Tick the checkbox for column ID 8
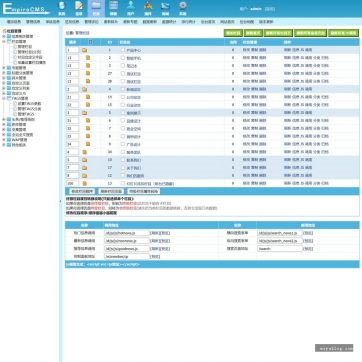 pos(123,136)
